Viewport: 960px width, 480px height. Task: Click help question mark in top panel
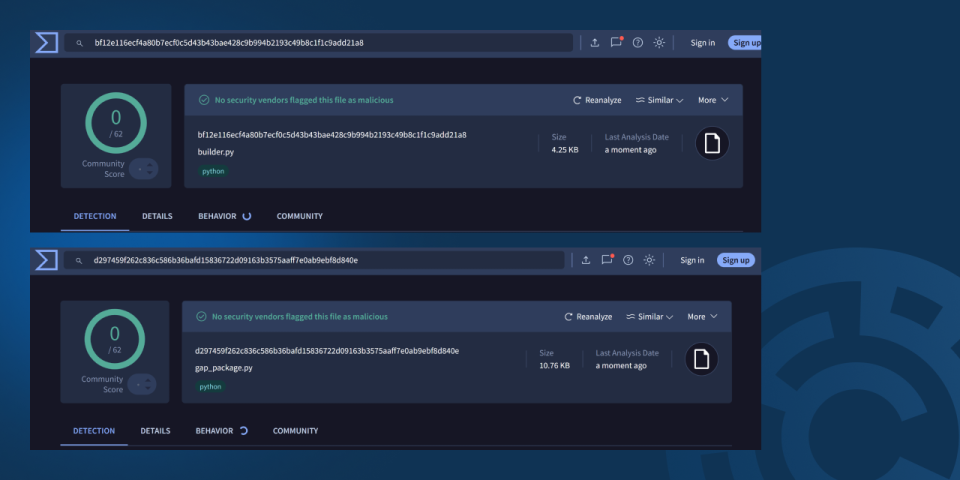click(638, 43)
